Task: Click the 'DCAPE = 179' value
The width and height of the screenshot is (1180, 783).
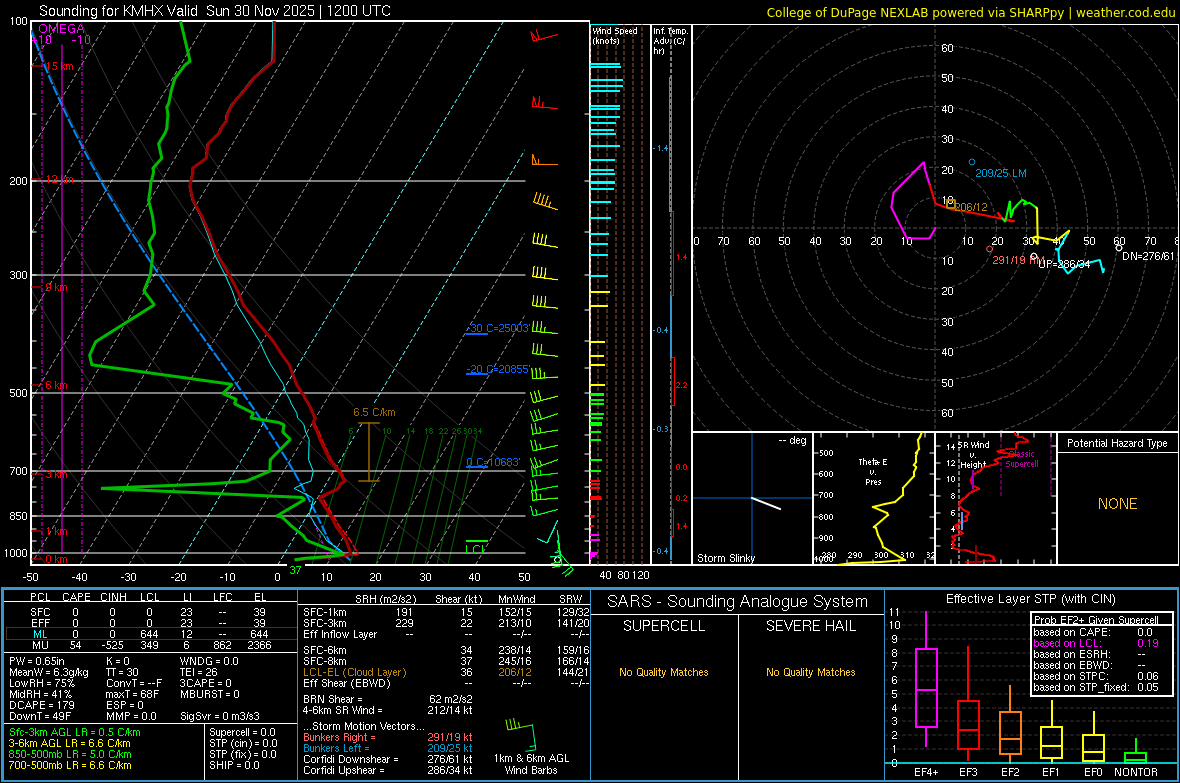Action: pos(42,705)
